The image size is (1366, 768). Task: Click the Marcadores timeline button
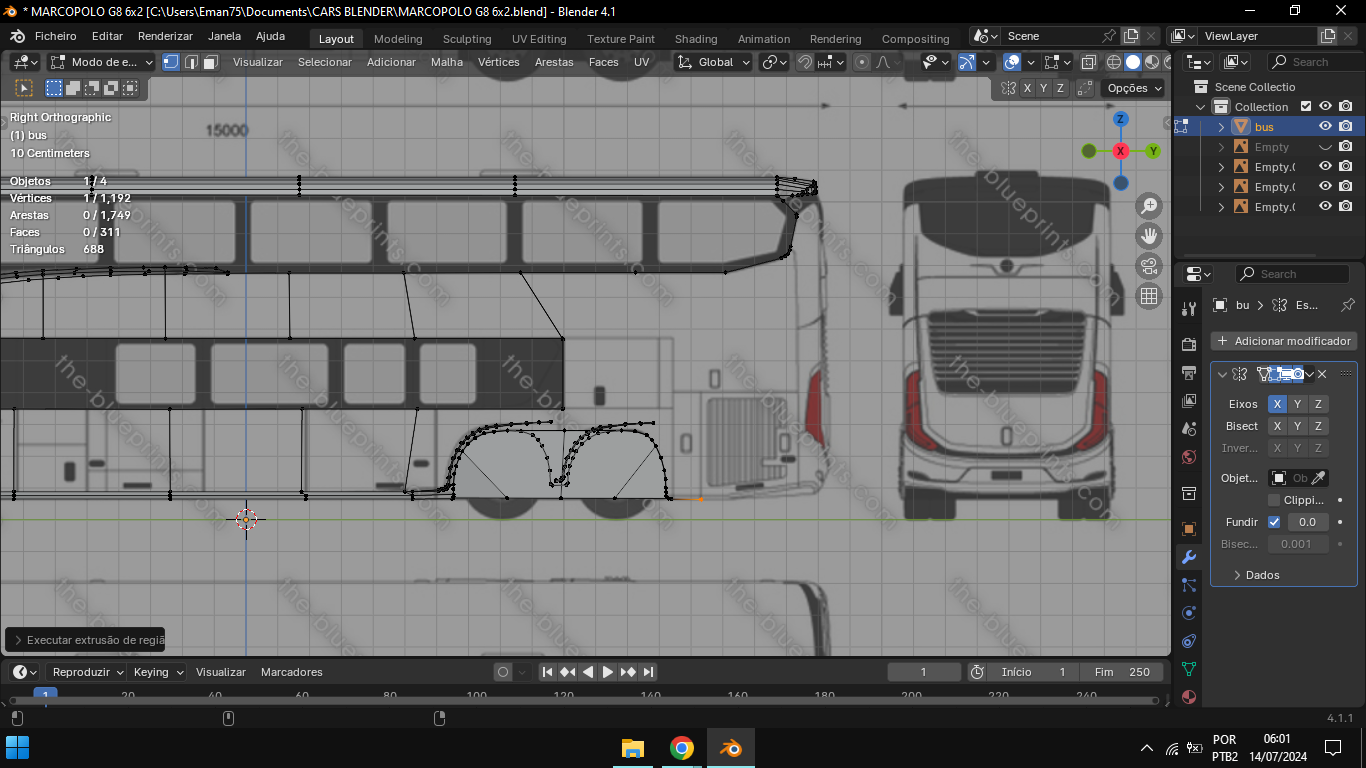(292, 672)
